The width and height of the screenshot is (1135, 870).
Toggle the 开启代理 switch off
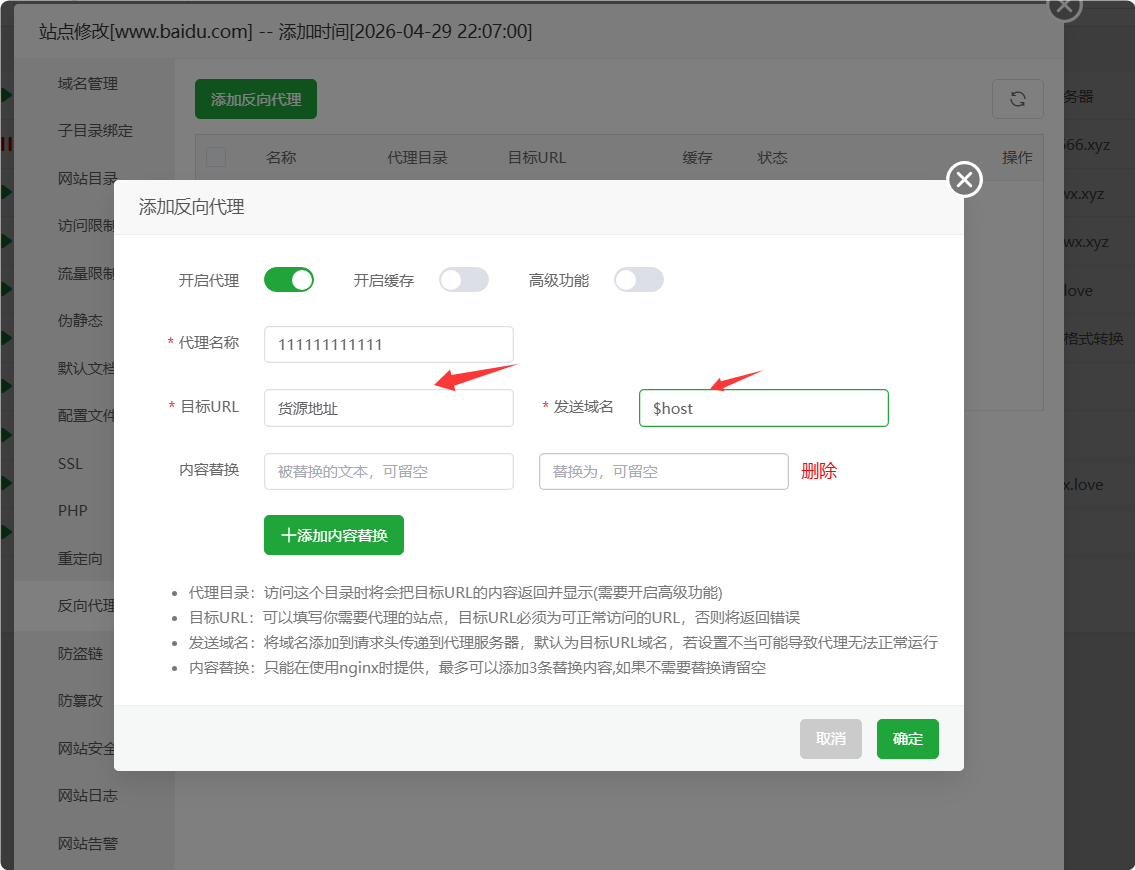tap(289, 280)
